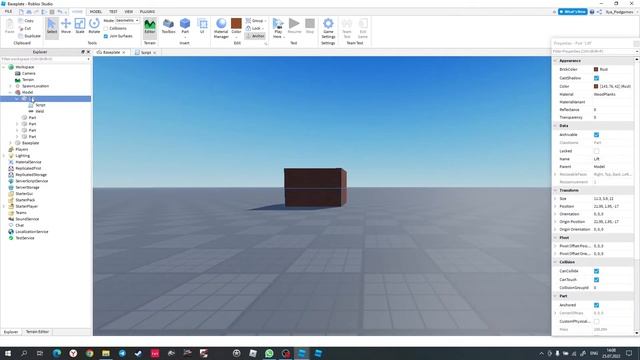Copy the selection via Copy button

click(26, 20)
